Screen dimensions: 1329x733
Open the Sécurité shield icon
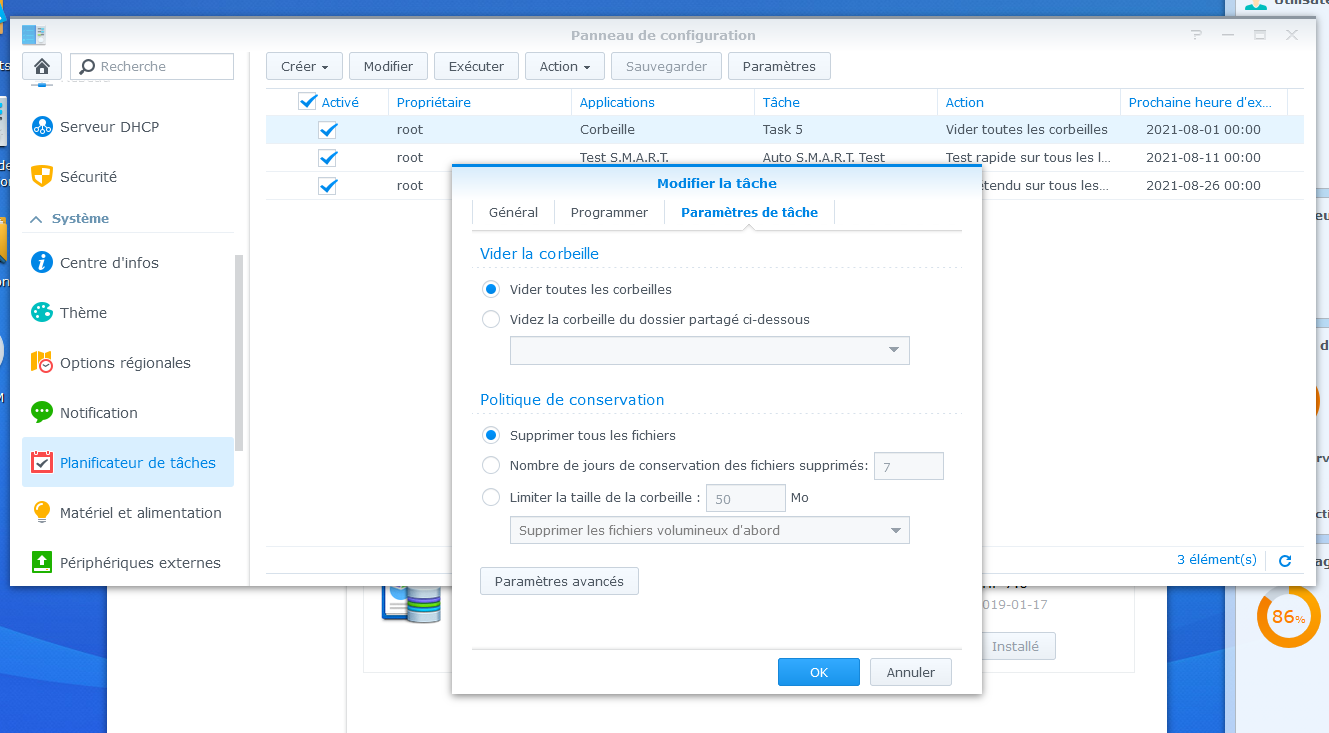coord(42,177)
